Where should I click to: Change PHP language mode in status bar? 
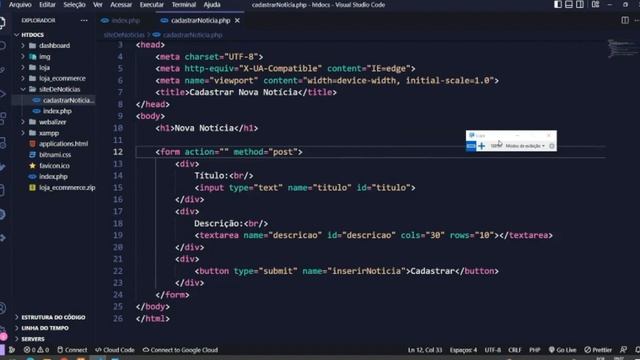pos(535,350)
